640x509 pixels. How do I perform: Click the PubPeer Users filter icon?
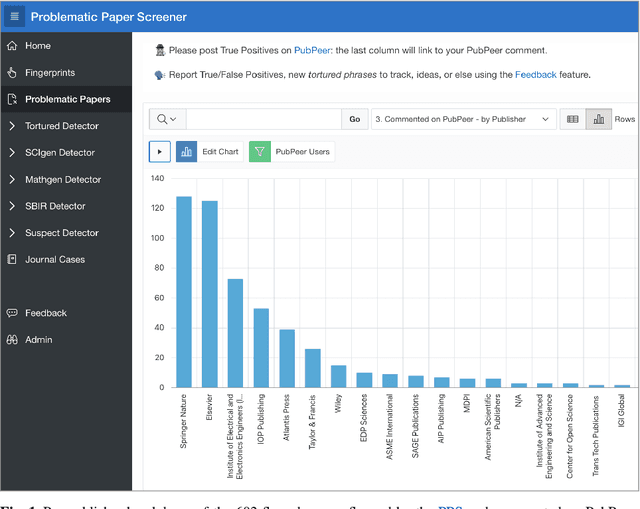260,152
